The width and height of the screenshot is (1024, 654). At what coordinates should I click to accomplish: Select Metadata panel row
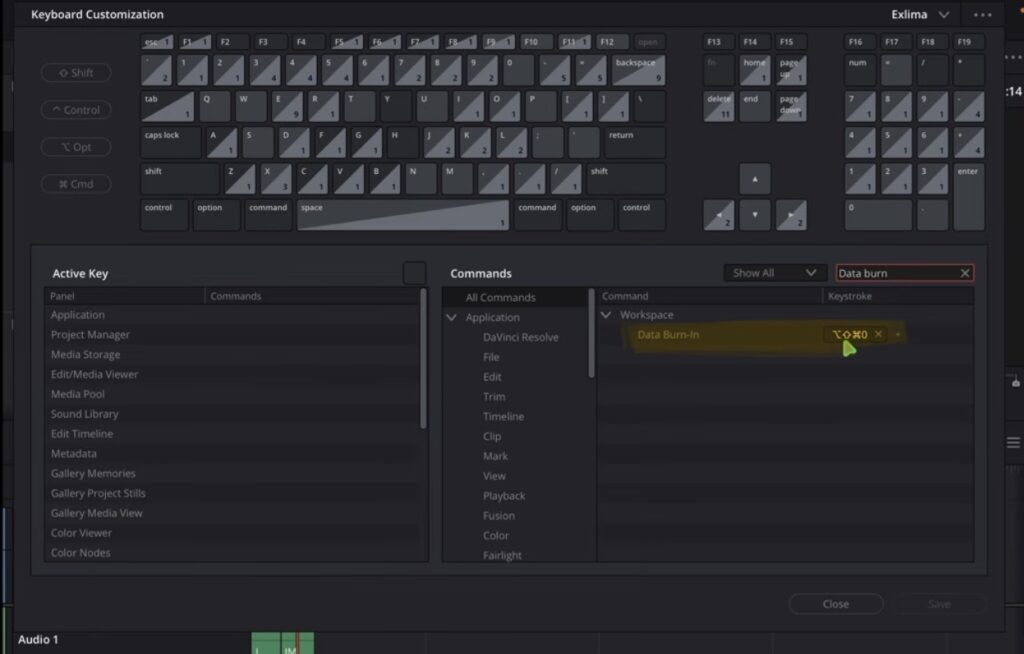[x=232, y=453]
